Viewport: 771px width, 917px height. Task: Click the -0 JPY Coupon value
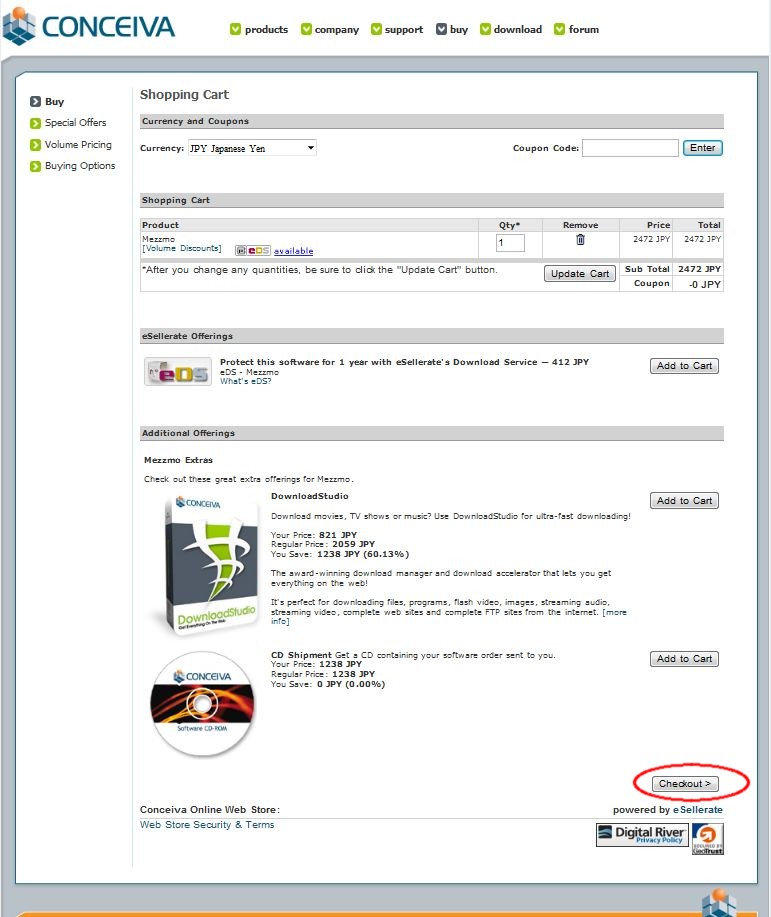[x=704, y=284]
